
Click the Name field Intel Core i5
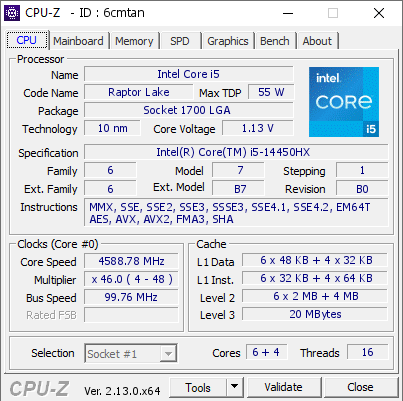(x=189, y=74)
